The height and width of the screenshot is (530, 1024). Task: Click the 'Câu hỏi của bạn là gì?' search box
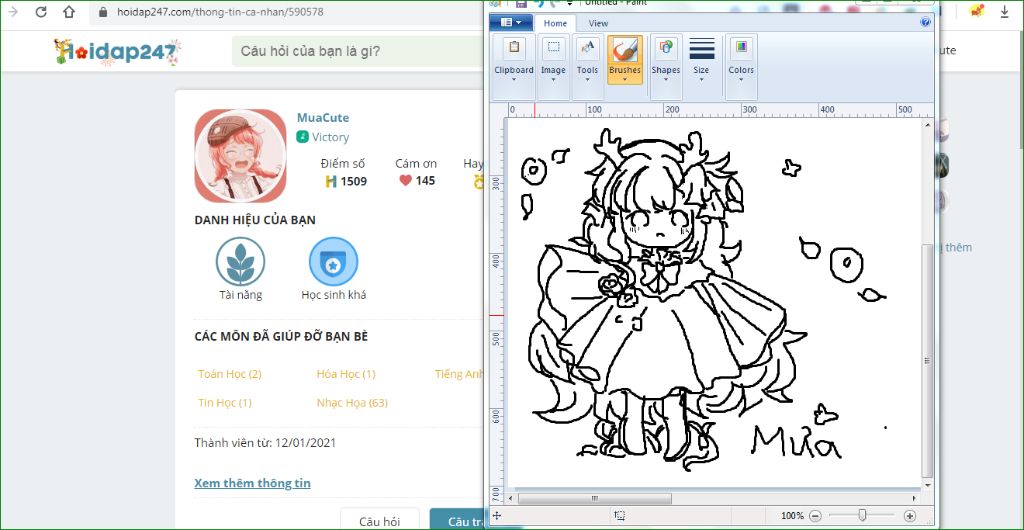click(x=359, y=51)
